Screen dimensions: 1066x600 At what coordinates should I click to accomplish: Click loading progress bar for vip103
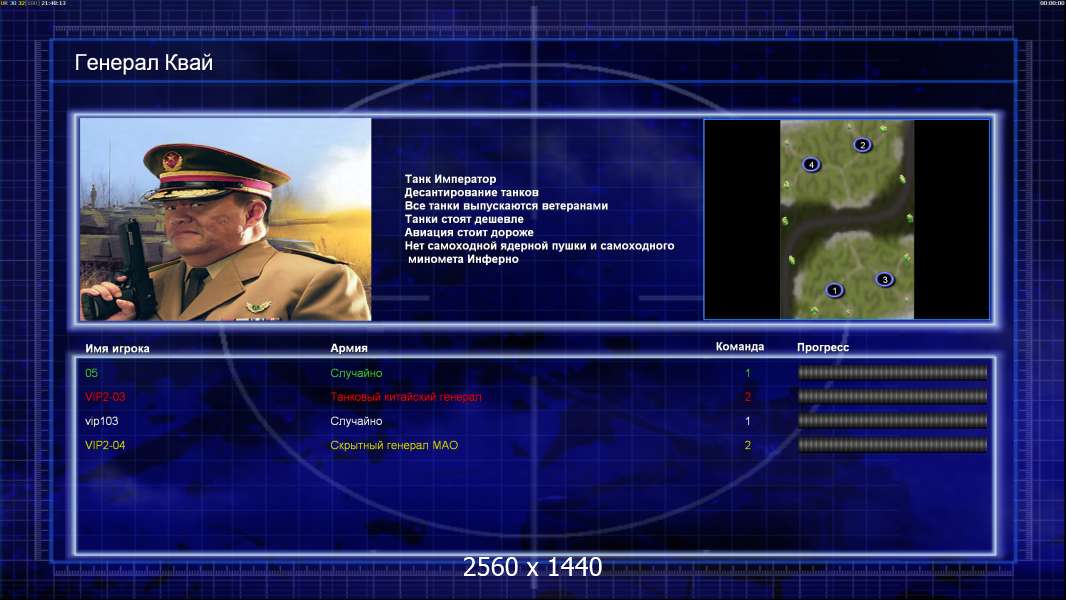(x=892, y=421)
